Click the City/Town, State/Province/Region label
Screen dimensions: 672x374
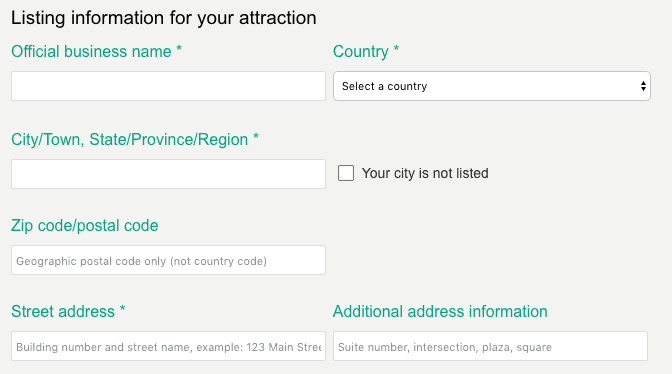click(x=129, y=140)
